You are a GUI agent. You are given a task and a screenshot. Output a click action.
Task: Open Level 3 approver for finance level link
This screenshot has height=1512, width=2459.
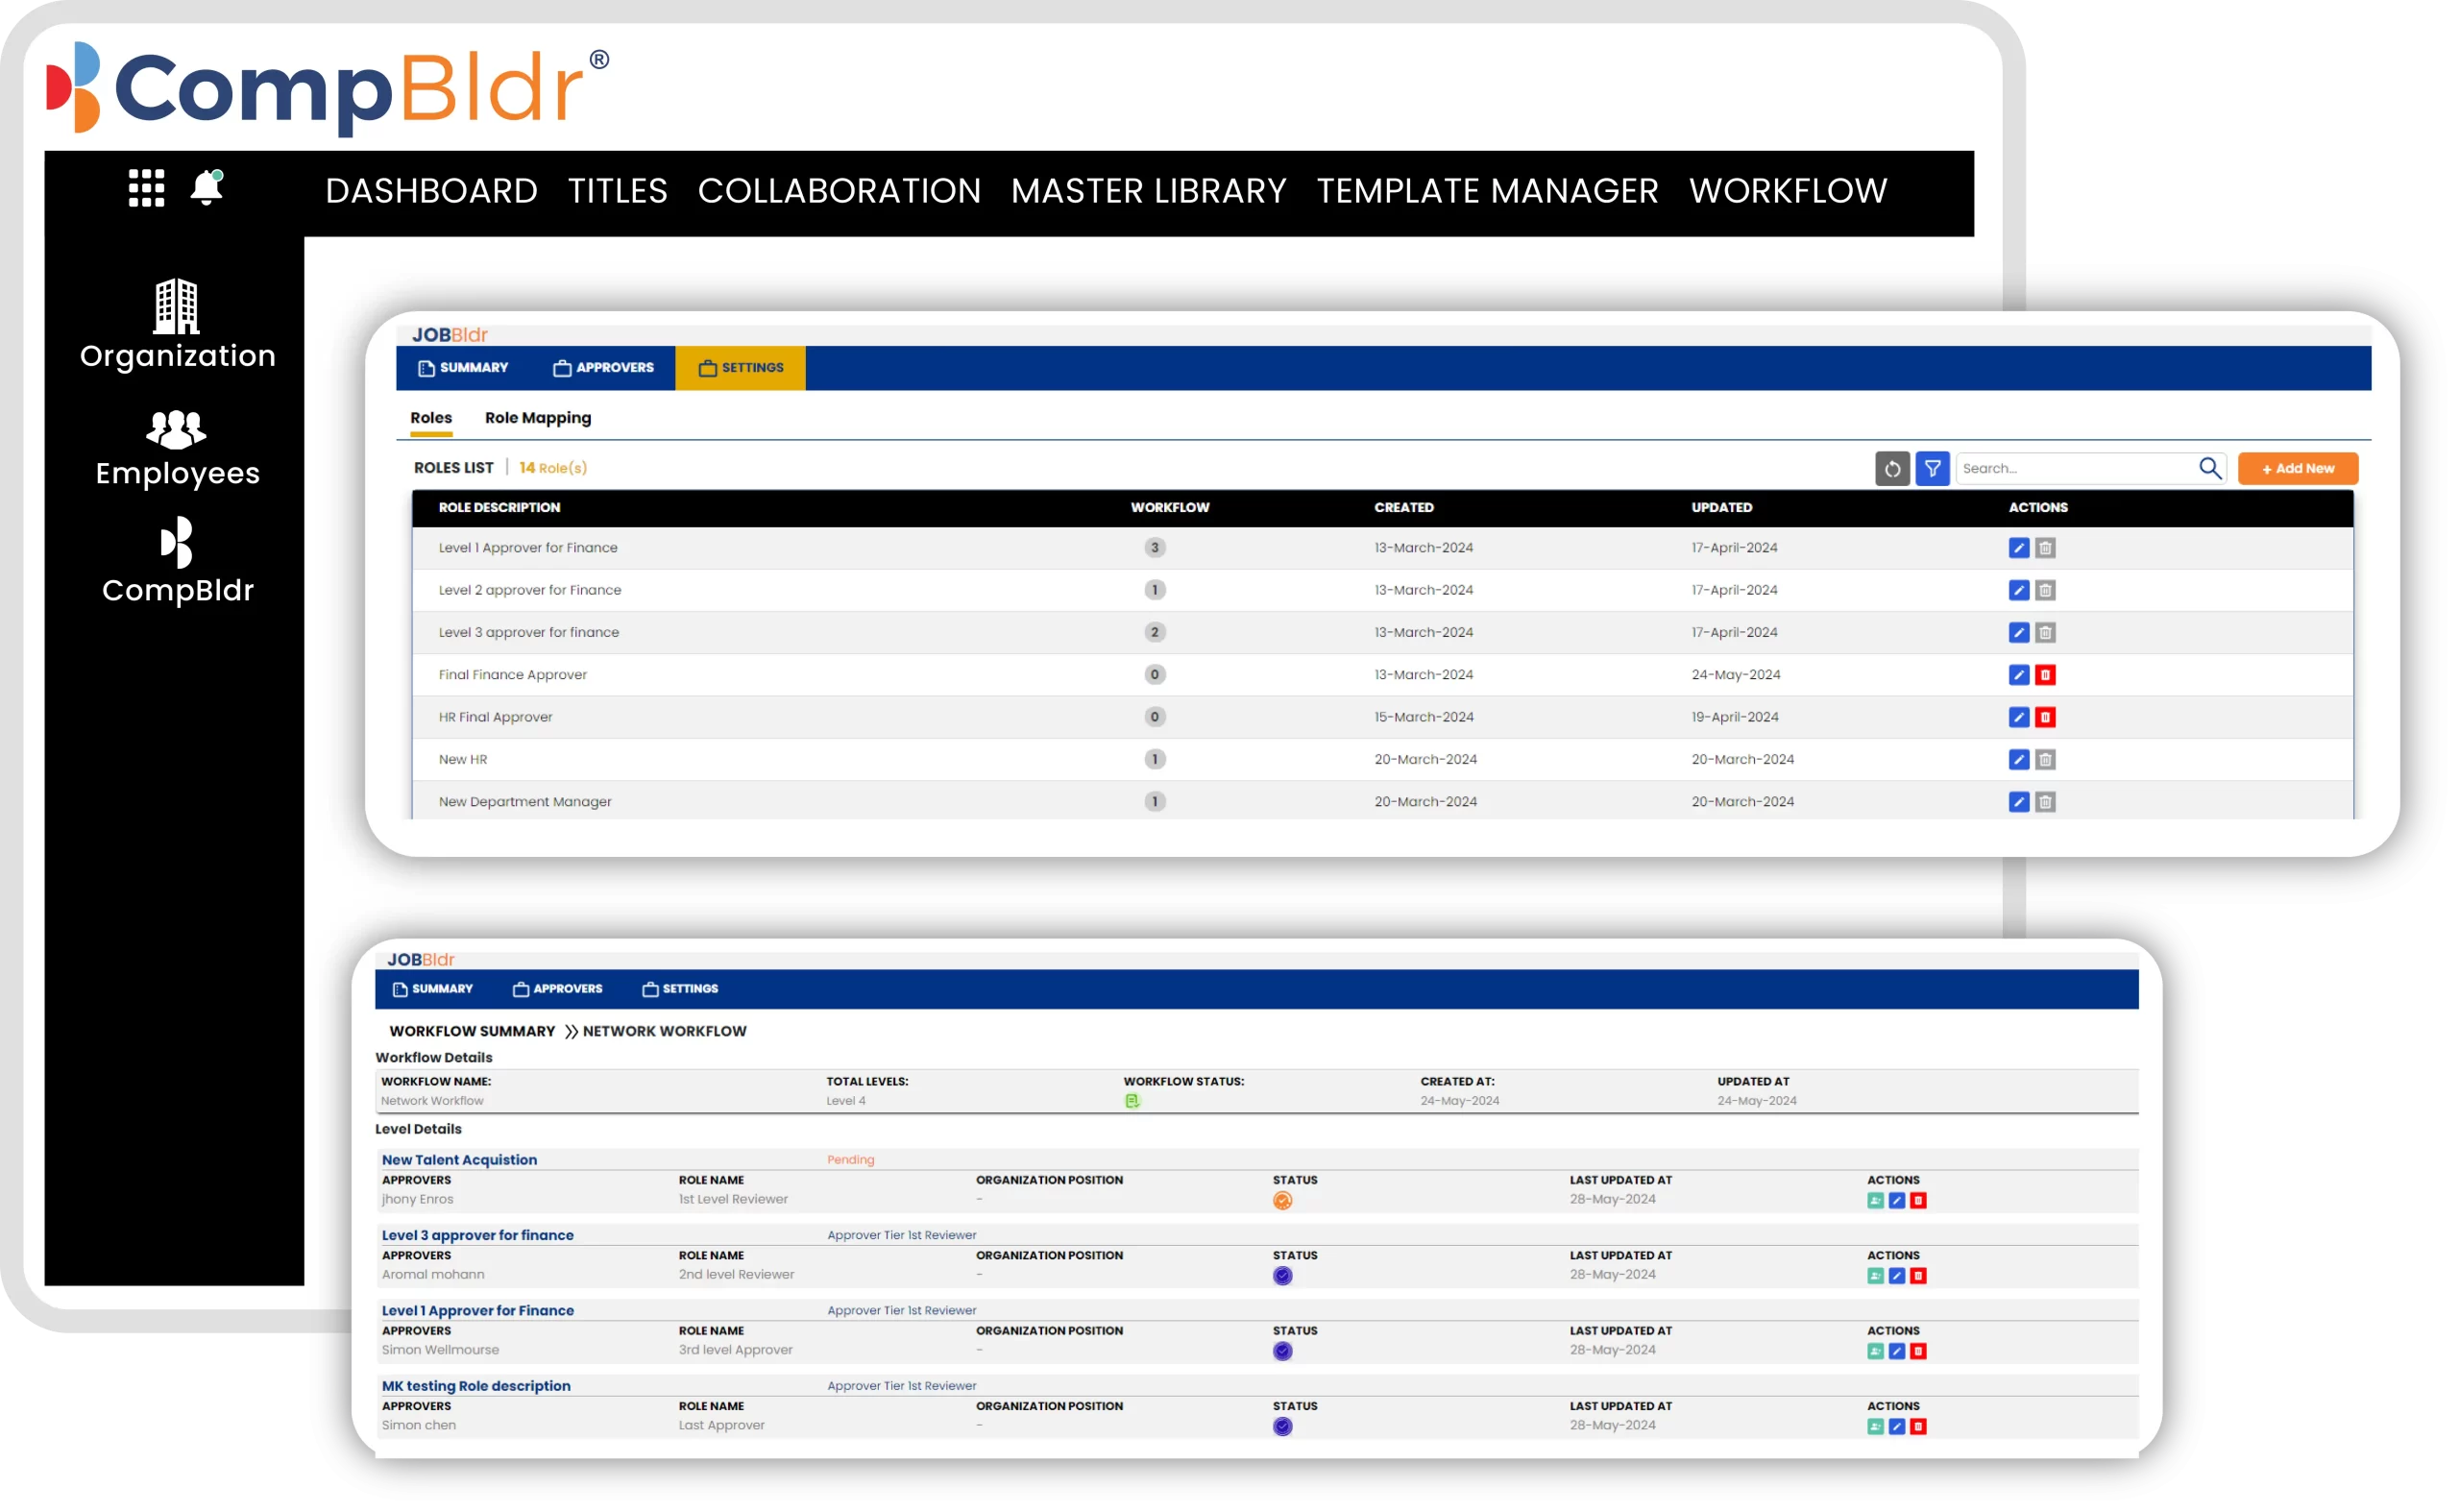point(478,1236)
